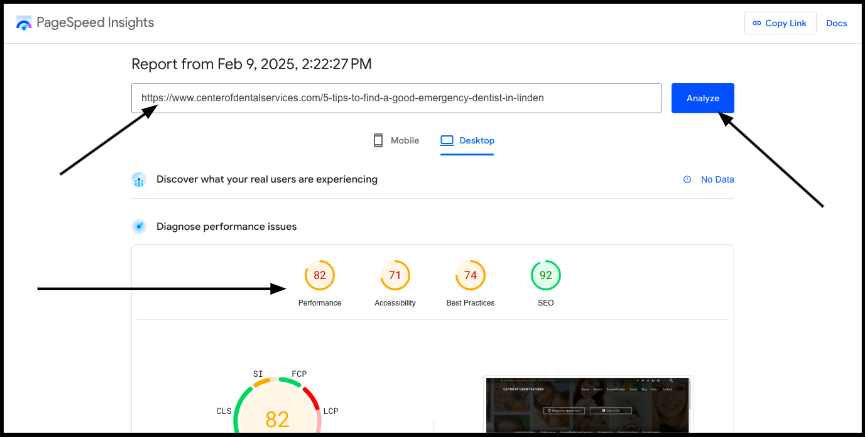Click the PageSpeed Insights title text
The height and width of the screenshot is (437, 865).
95,23
